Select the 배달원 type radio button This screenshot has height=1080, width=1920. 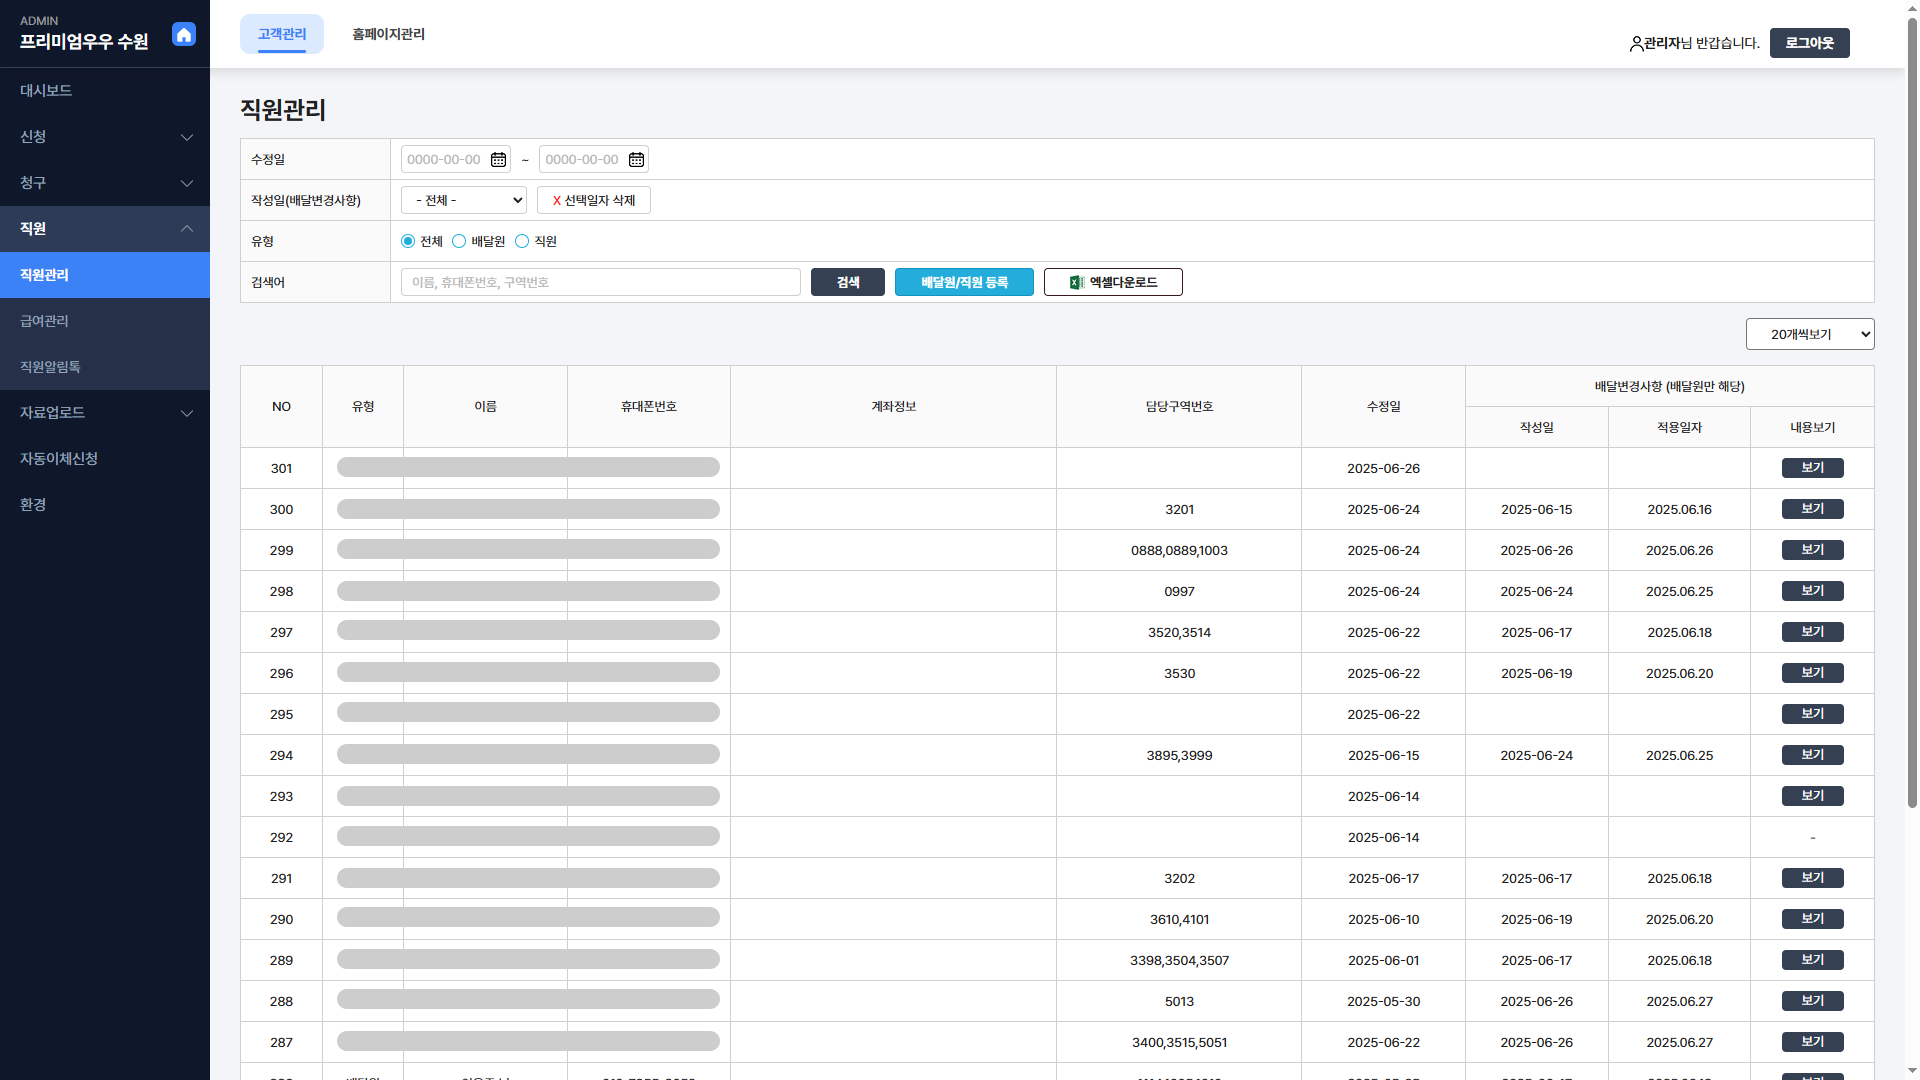[459, 242]
